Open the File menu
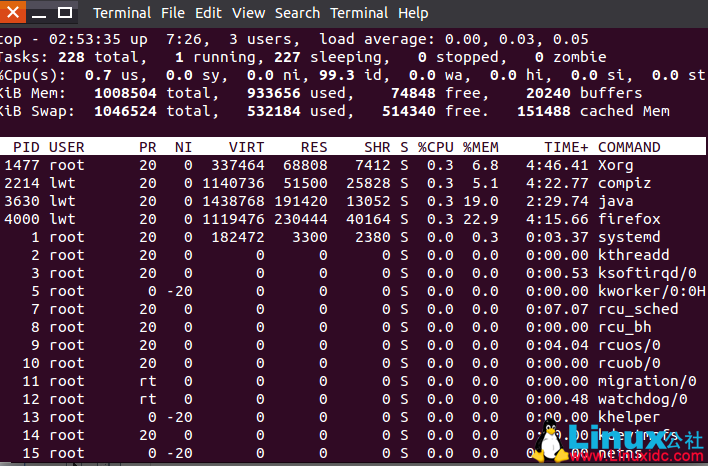The image size is (708, 466). click(173, 13)
